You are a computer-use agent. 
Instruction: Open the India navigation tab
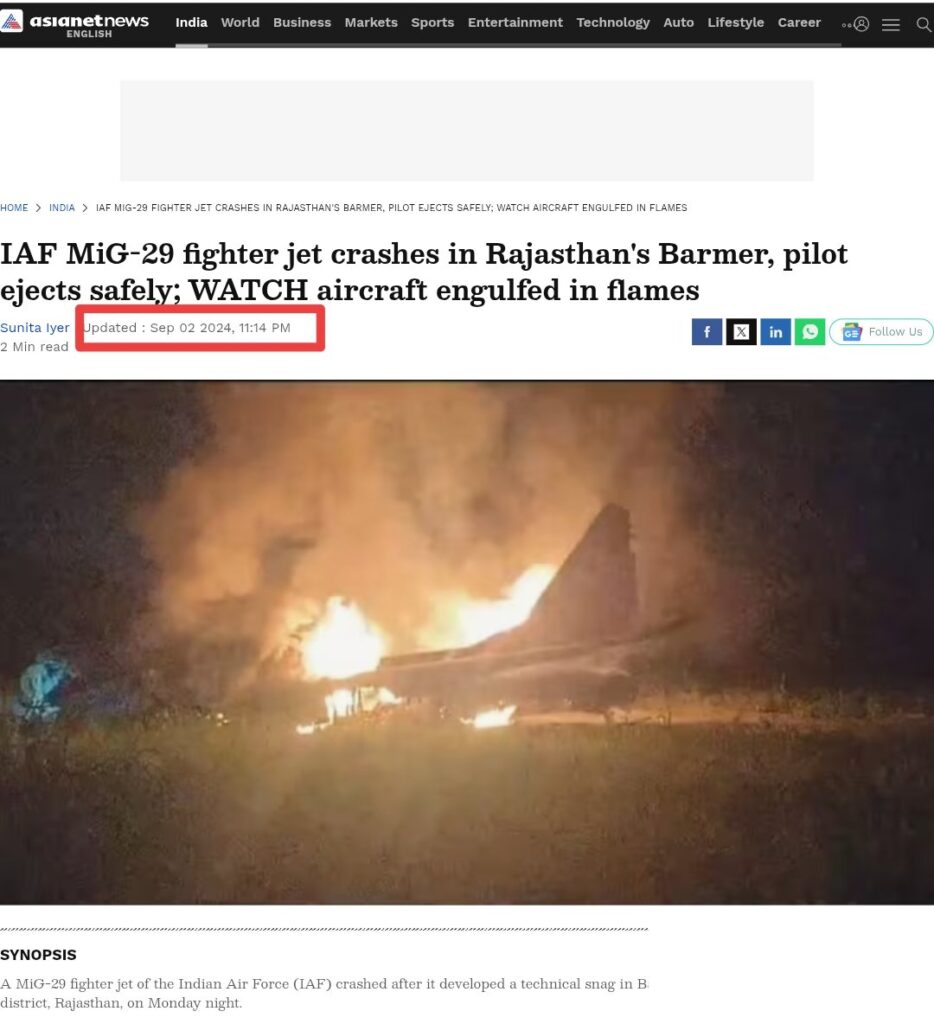(x=191, y=23)
